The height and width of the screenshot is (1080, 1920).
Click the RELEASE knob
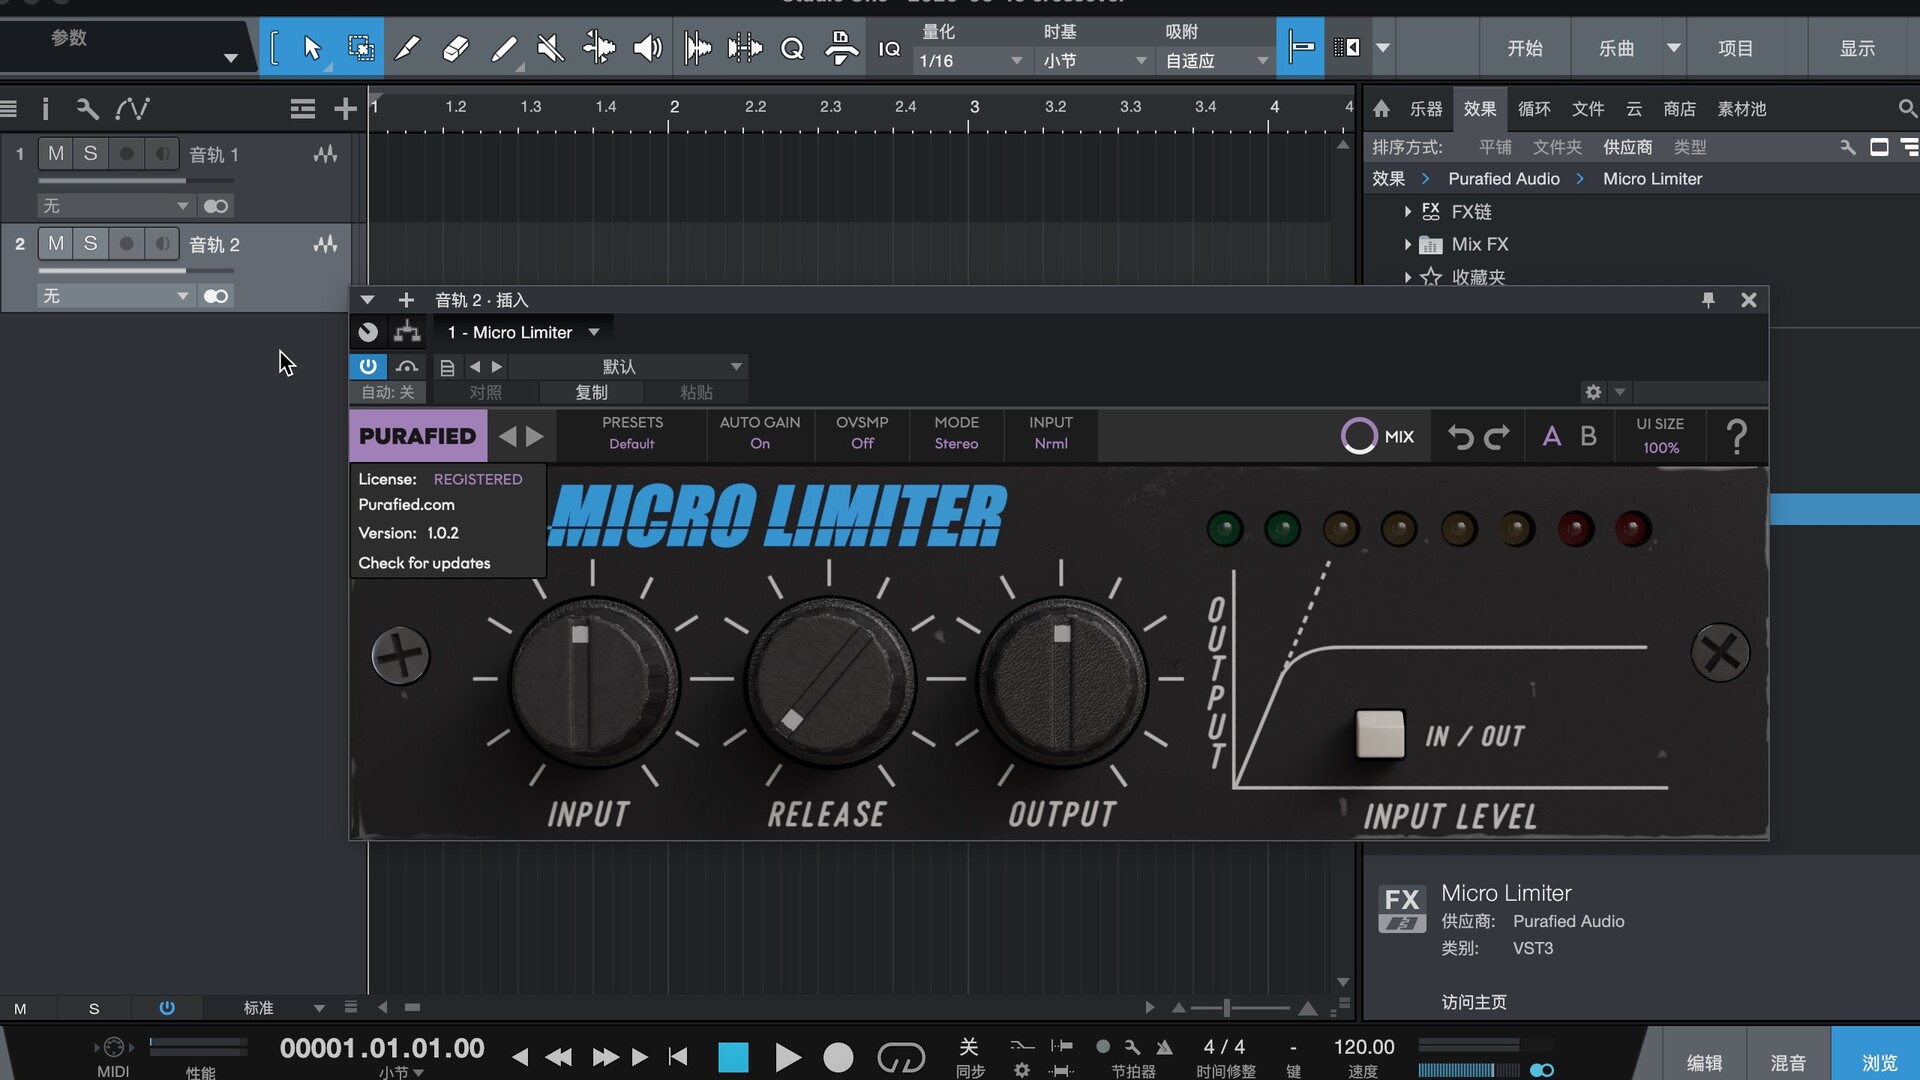(x=829, y=681)
